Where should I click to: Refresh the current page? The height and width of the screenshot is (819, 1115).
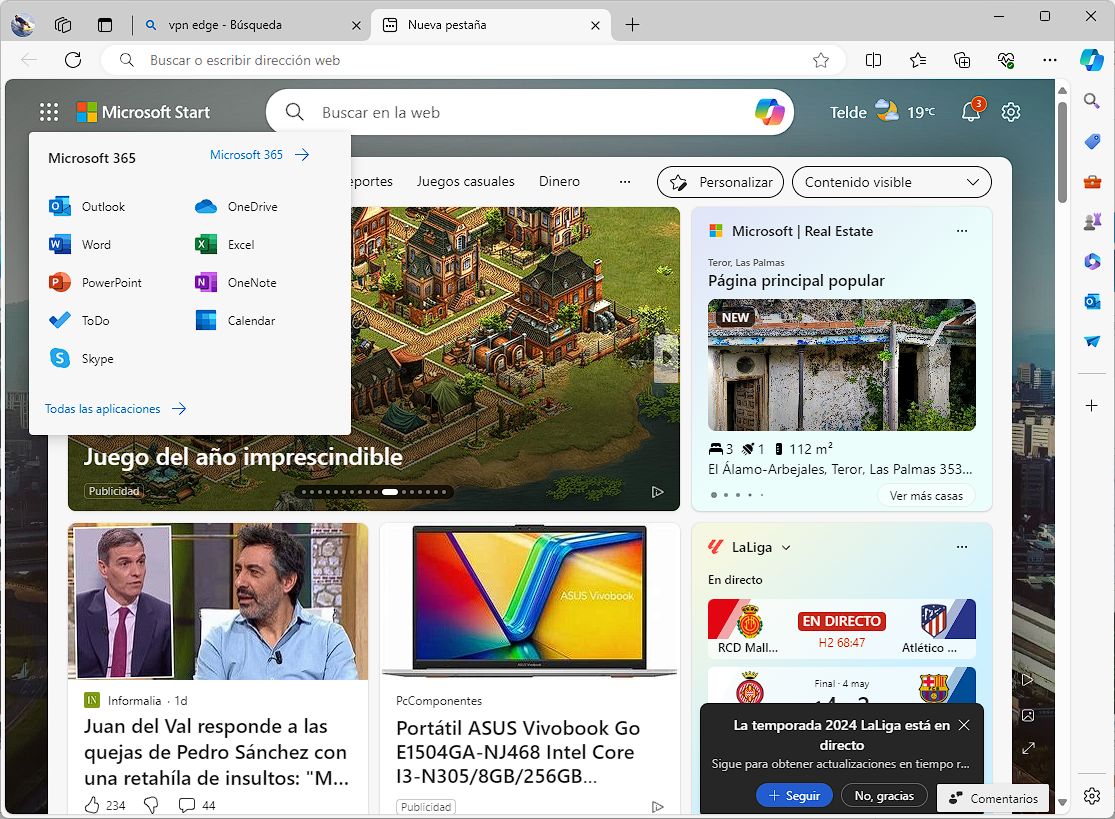[73, 60]
